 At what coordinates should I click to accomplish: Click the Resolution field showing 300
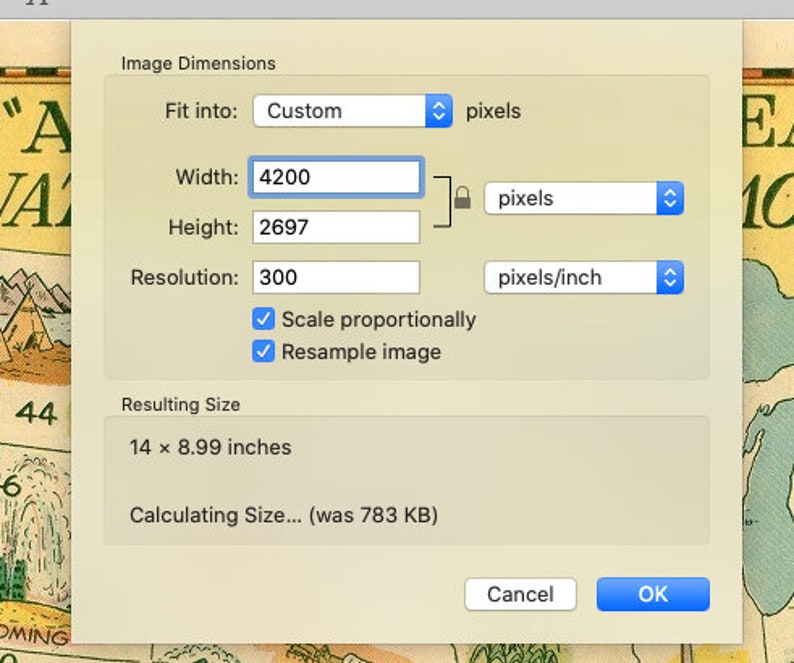336,277
